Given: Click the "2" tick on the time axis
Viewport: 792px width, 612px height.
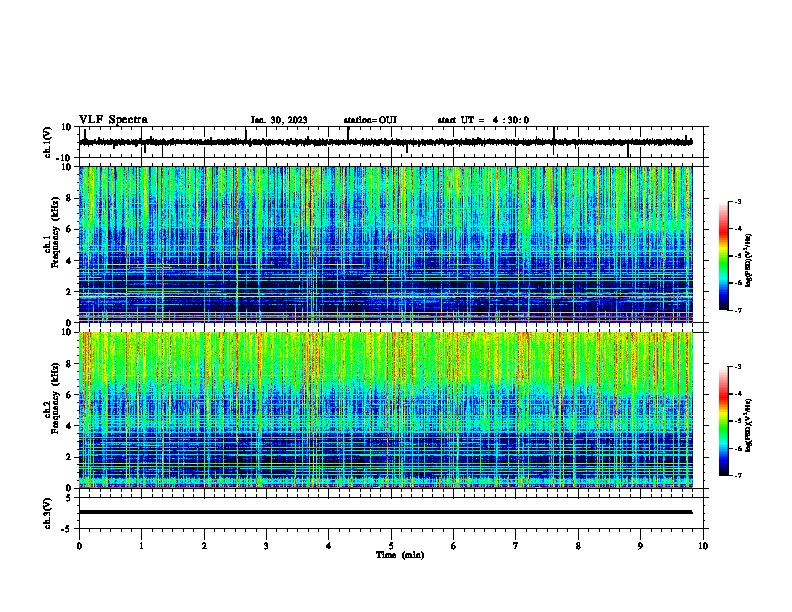Looking at the screenshot, I should coord(204,546).
